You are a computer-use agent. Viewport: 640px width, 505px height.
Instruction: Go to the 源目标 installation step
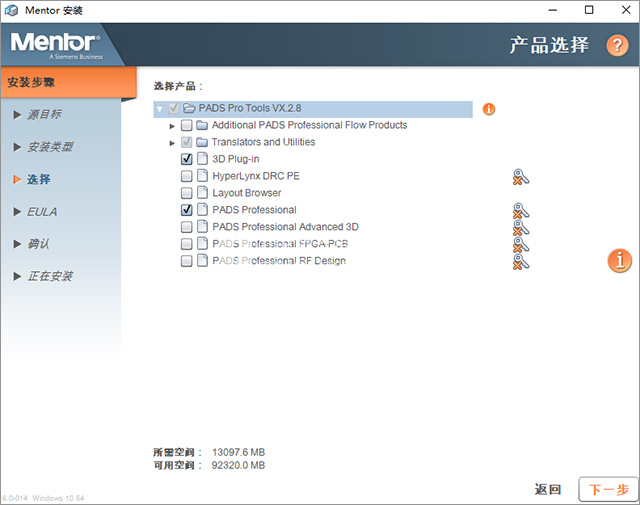44,114
